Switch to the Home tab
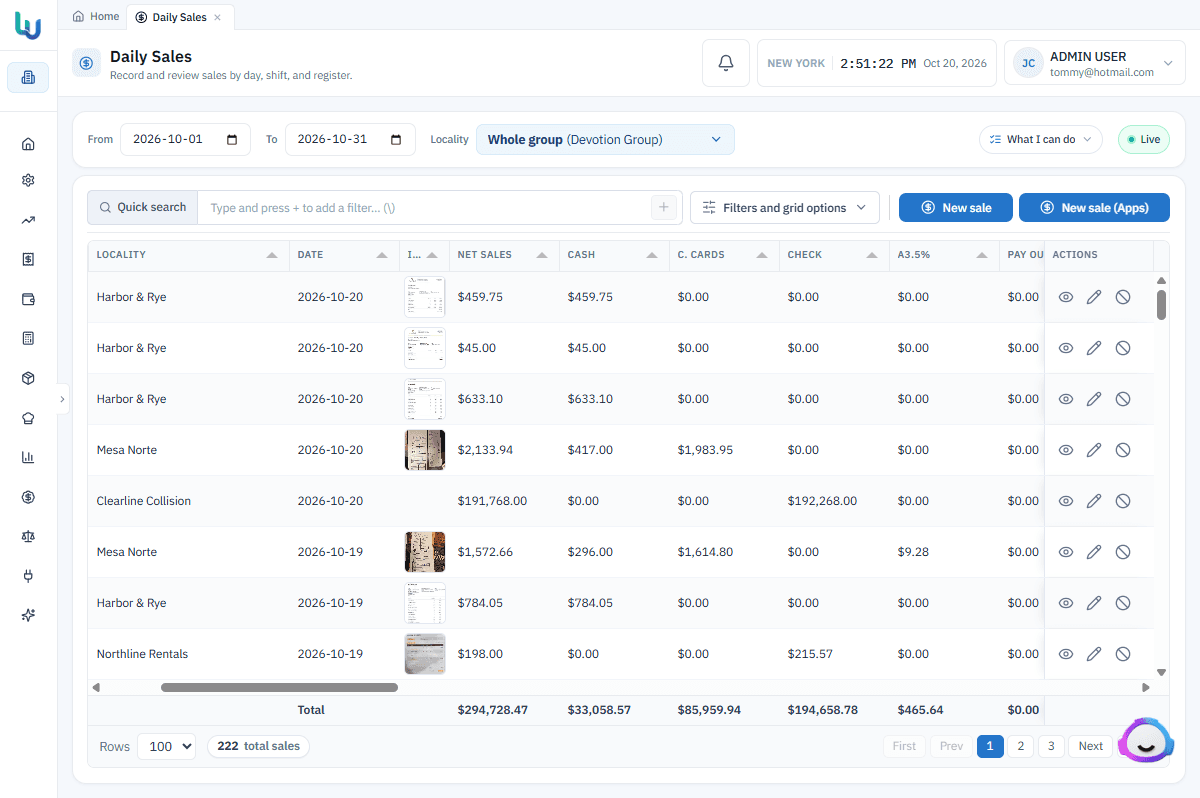This screenshot has height=798, width=1200. (x=96, y=16)
